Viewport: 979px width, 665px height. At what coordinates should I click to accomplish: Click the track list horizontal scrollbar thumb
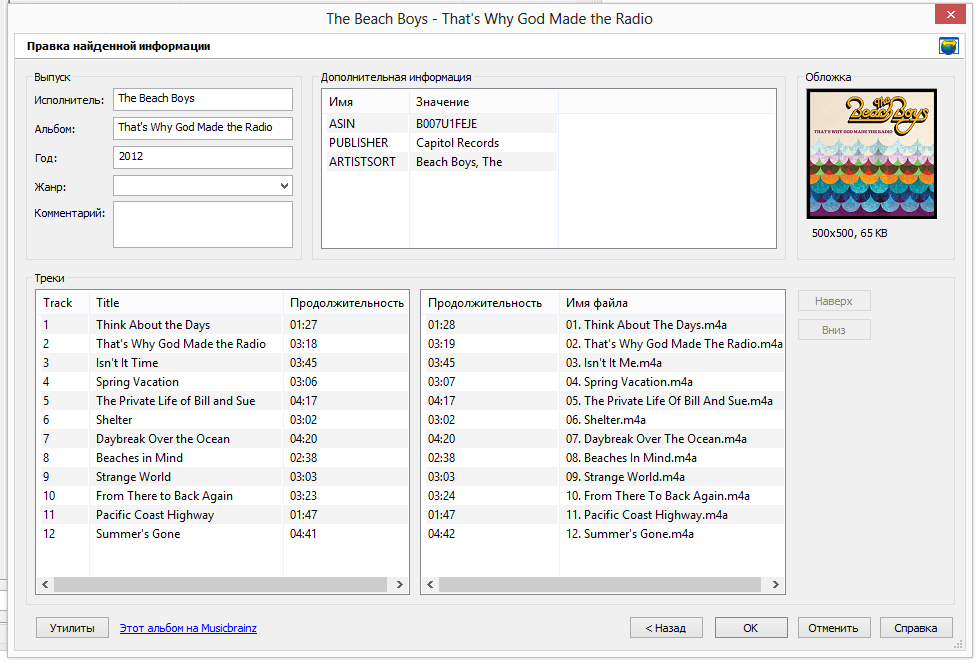pos(220,584)
